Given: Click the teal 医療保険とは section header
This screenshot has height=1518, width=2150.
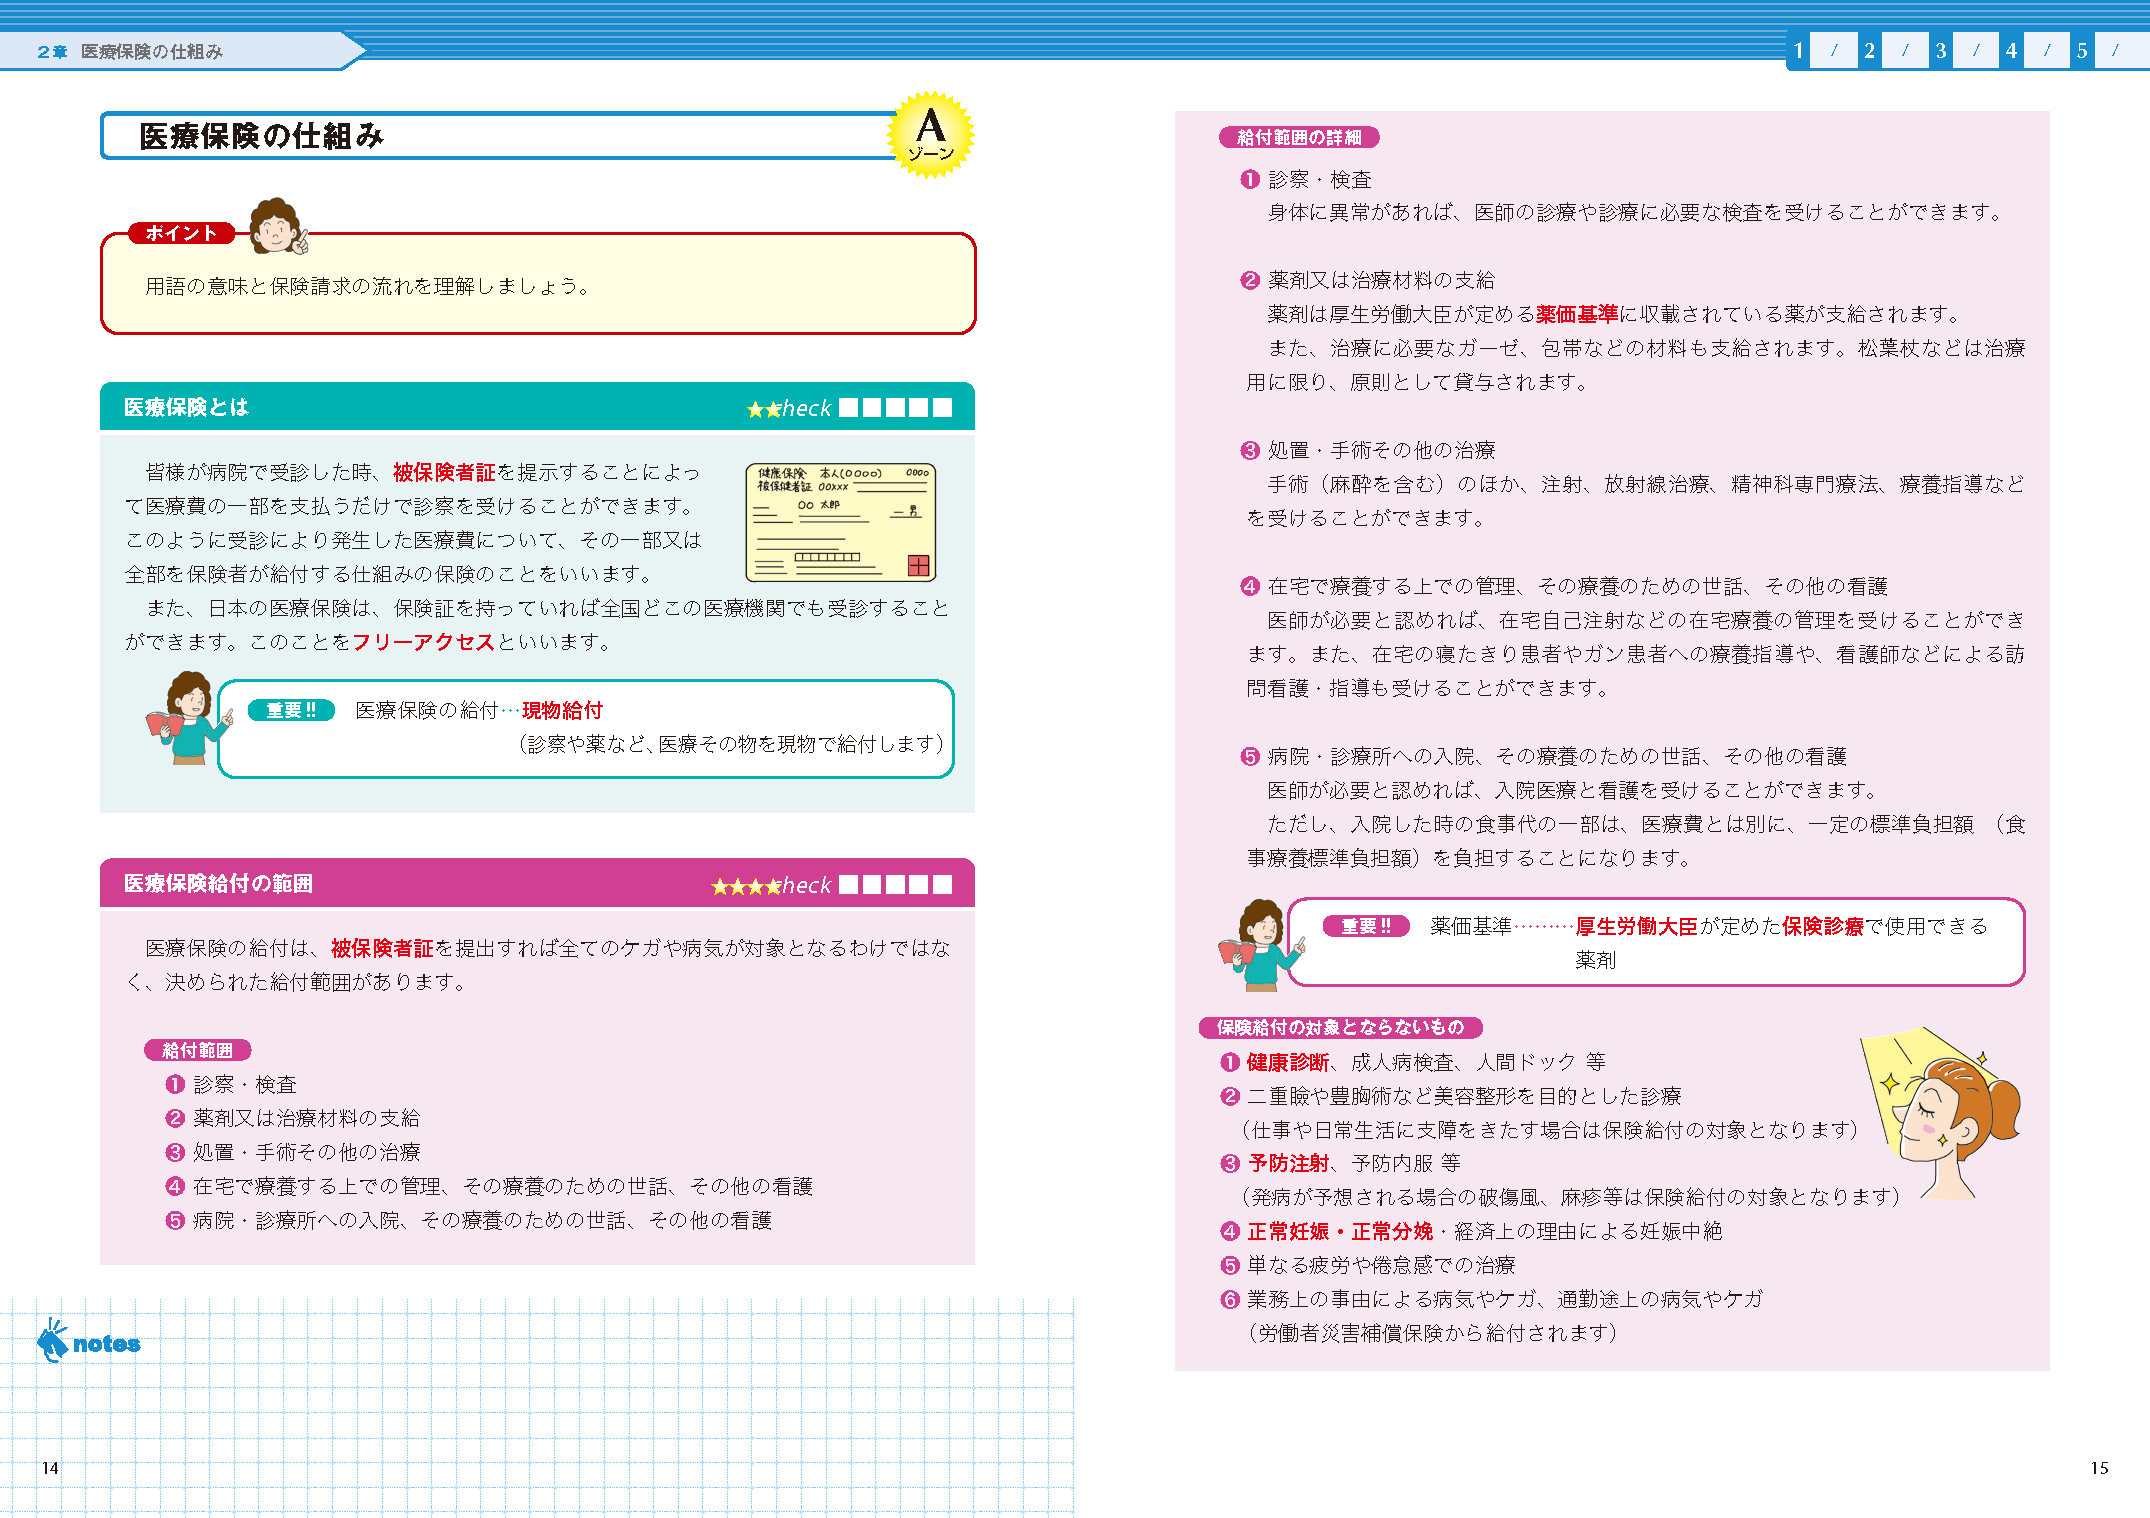Looking at the screenshot, I should [537, 407].
